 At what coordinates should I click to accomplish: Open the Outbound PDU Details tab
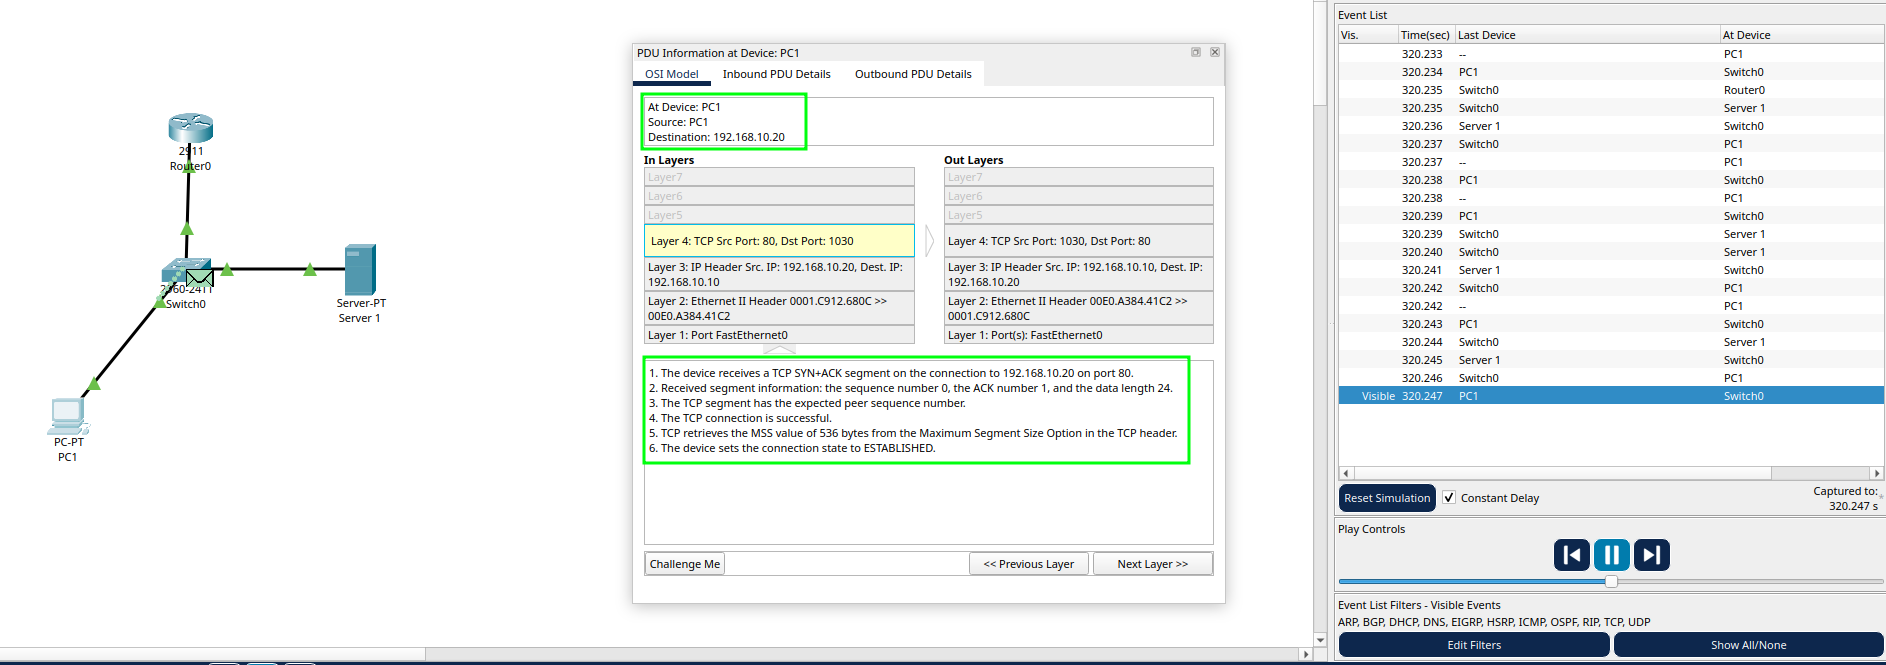click(x=912, y=74)
